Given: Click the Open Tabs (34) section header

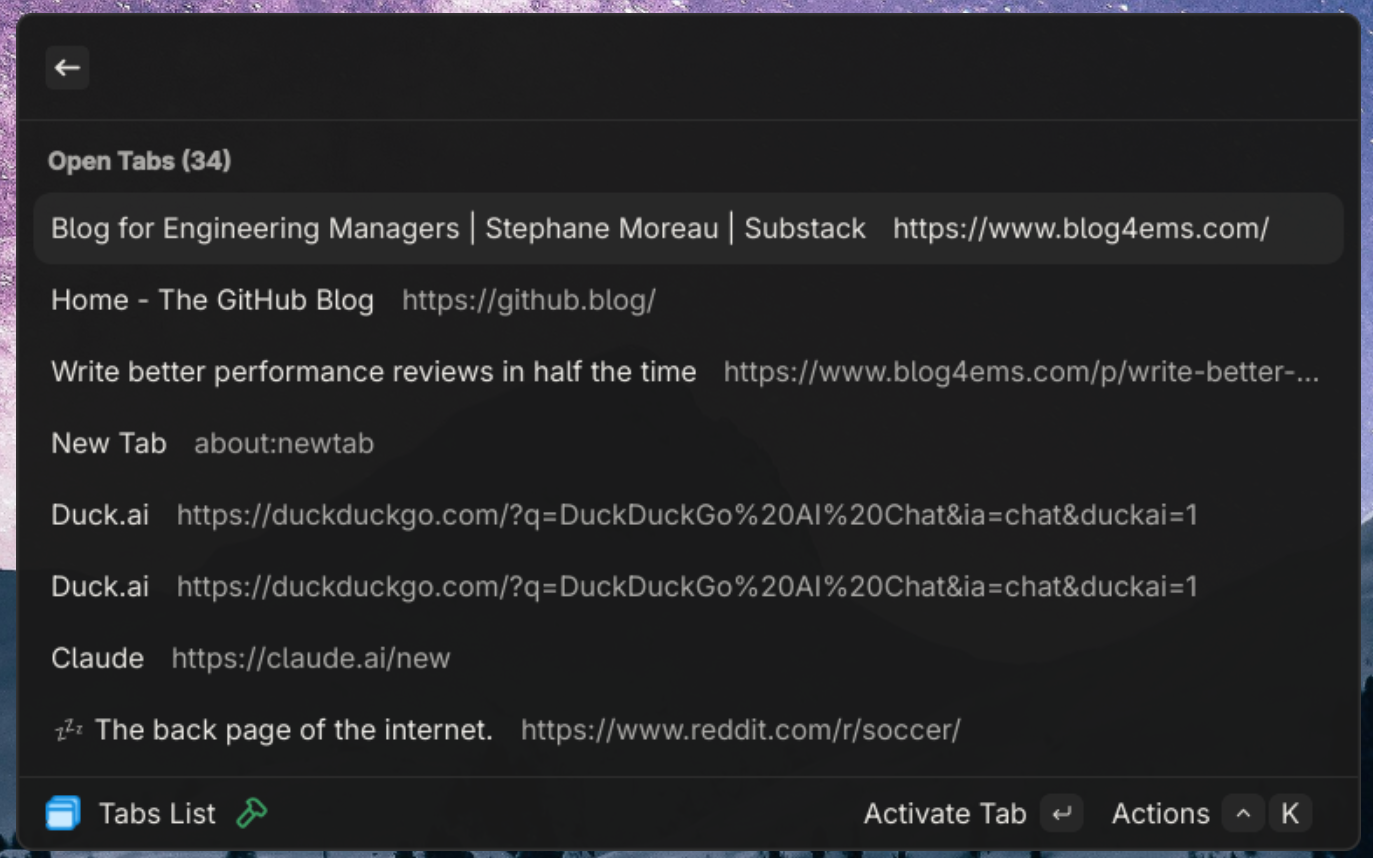Looking at the screenshot, I should pyautogui.click(x=140, y=160).
